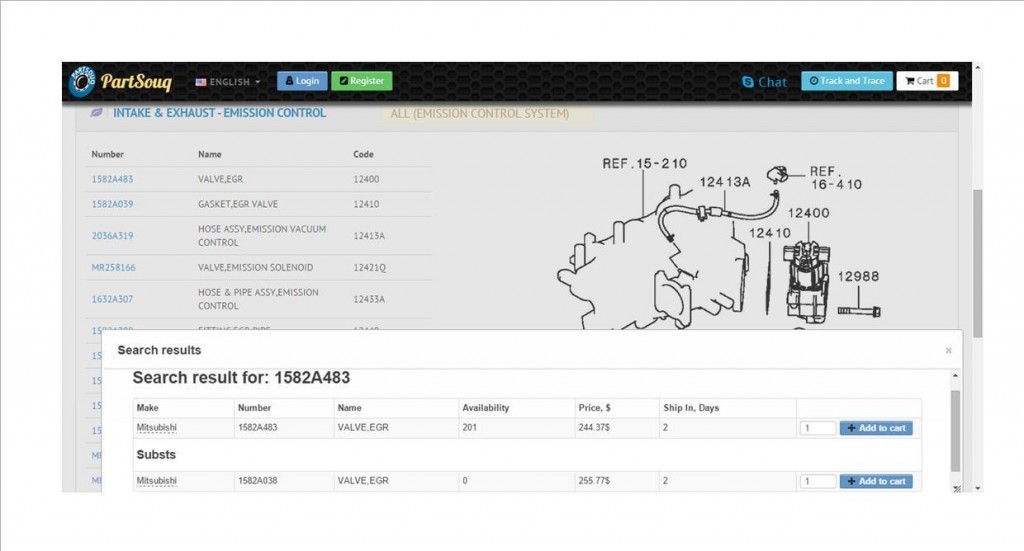The width and height of the screenshot is (1024, 551).
Task: Click code 12413A in parts table
Action: click(x=369, y=236)
